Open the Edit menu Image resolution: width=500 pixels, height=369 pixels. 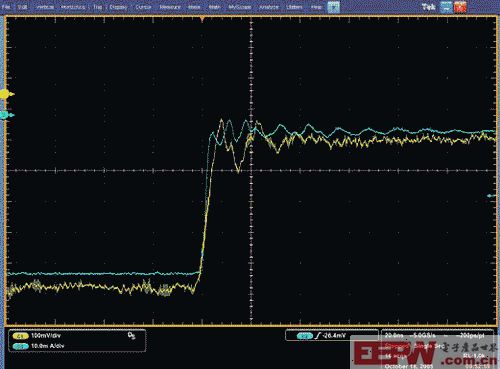[23, 7]
